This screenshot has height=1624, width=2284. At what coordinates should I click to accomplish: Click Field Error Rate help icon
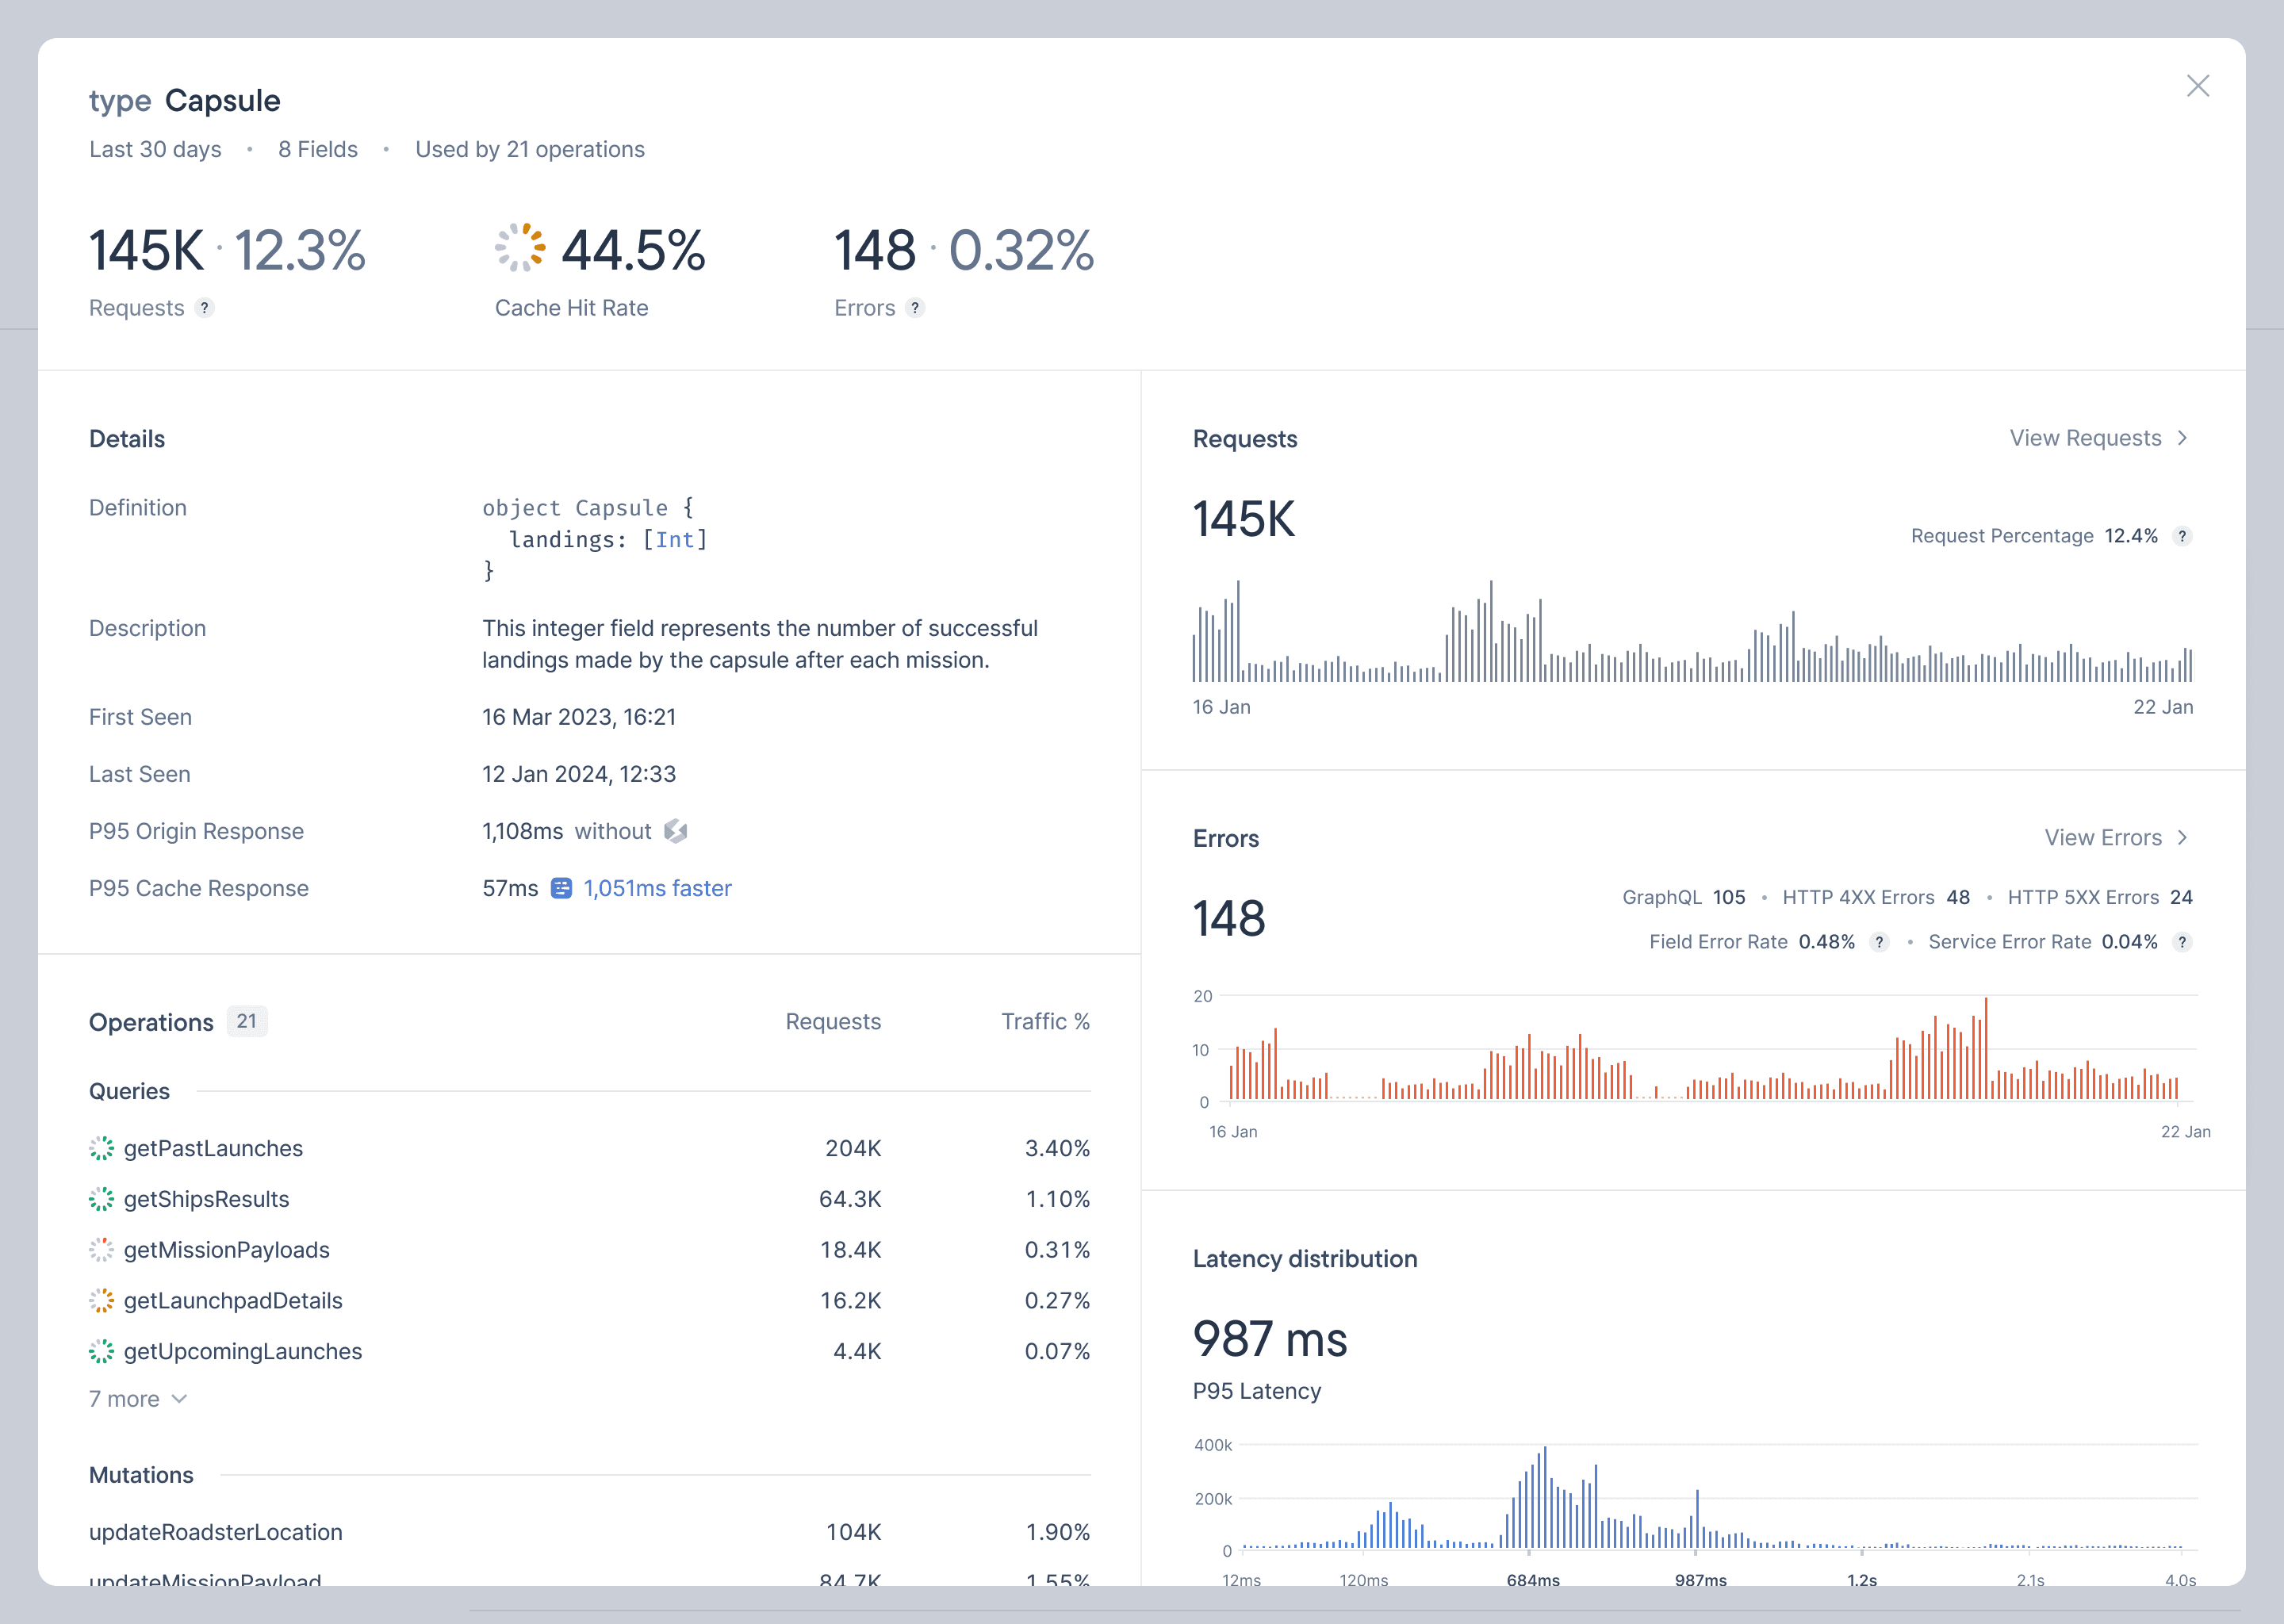[x=1879, y=942]
